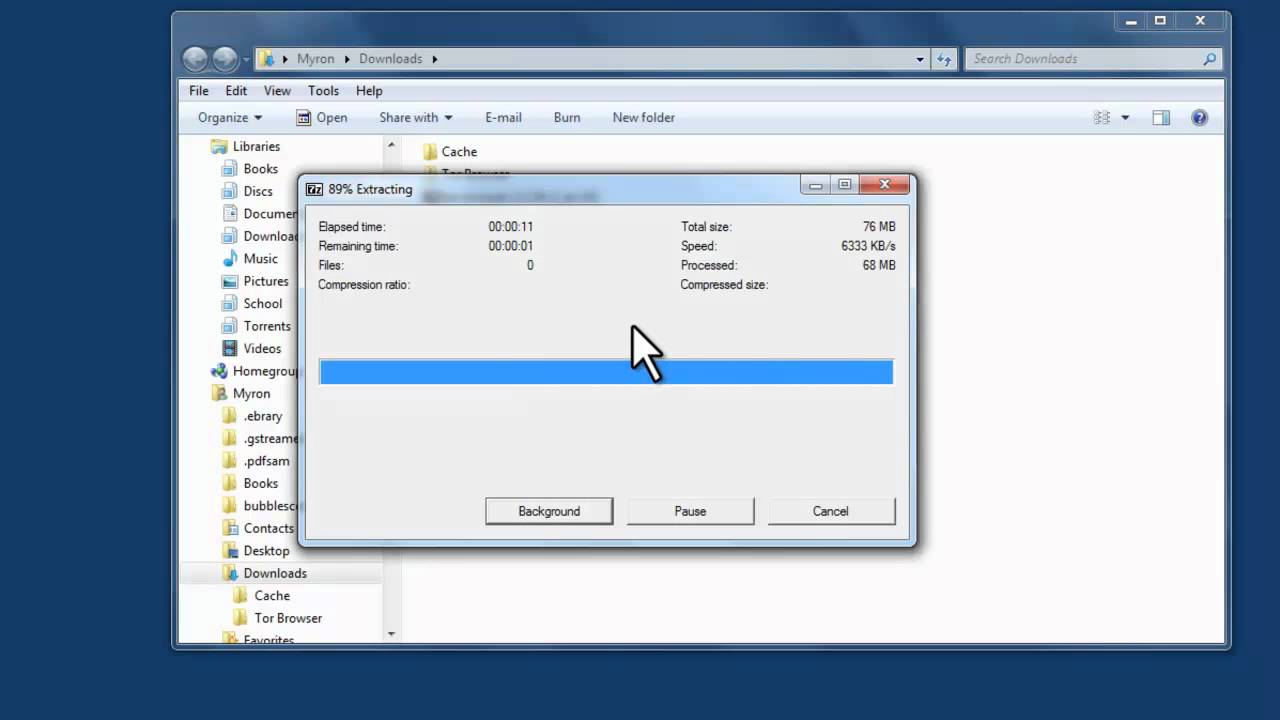Click the navigation pane scroll up arrow

tap(391, 146)
